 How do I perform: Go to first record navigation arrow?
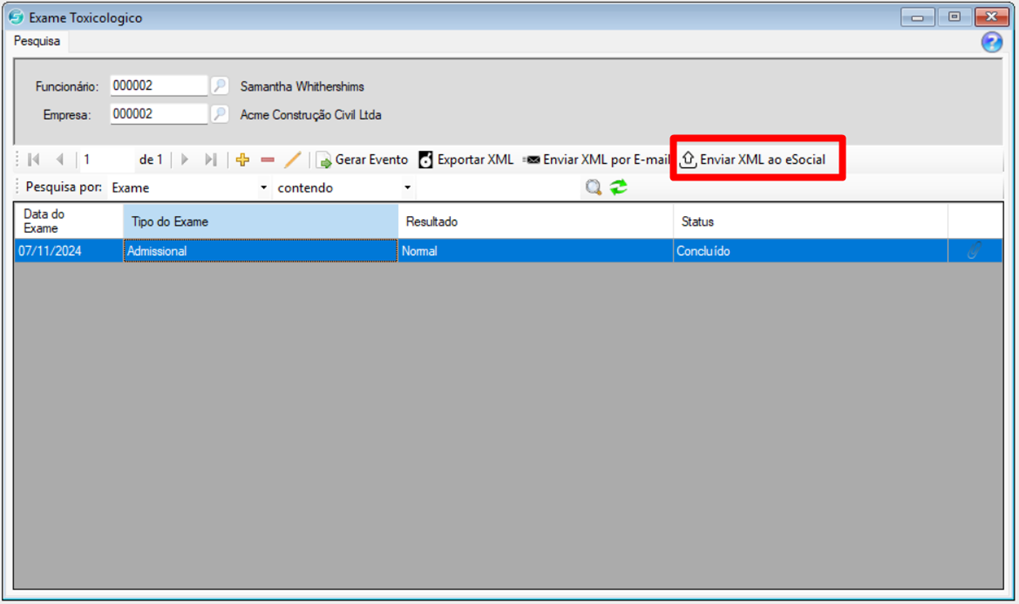[x=34, y=159]
